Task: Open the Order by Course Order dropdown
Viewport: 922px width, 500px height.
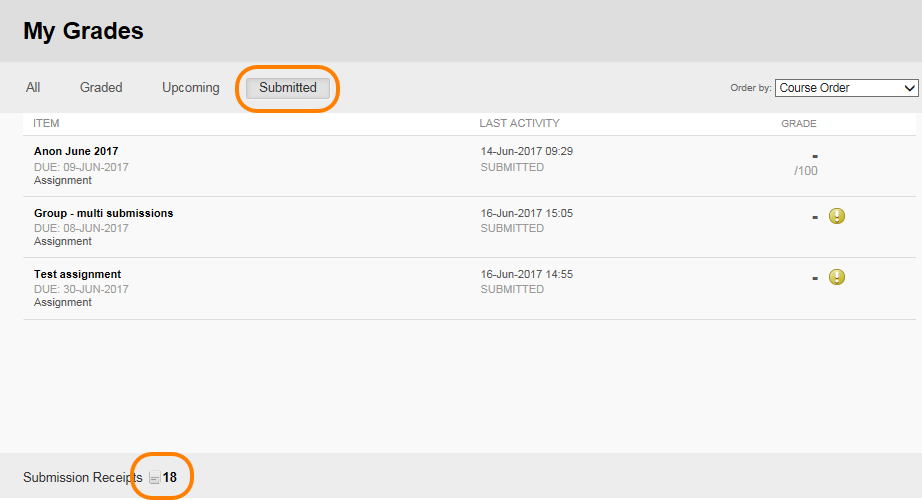Action: [x=847, y=88]
